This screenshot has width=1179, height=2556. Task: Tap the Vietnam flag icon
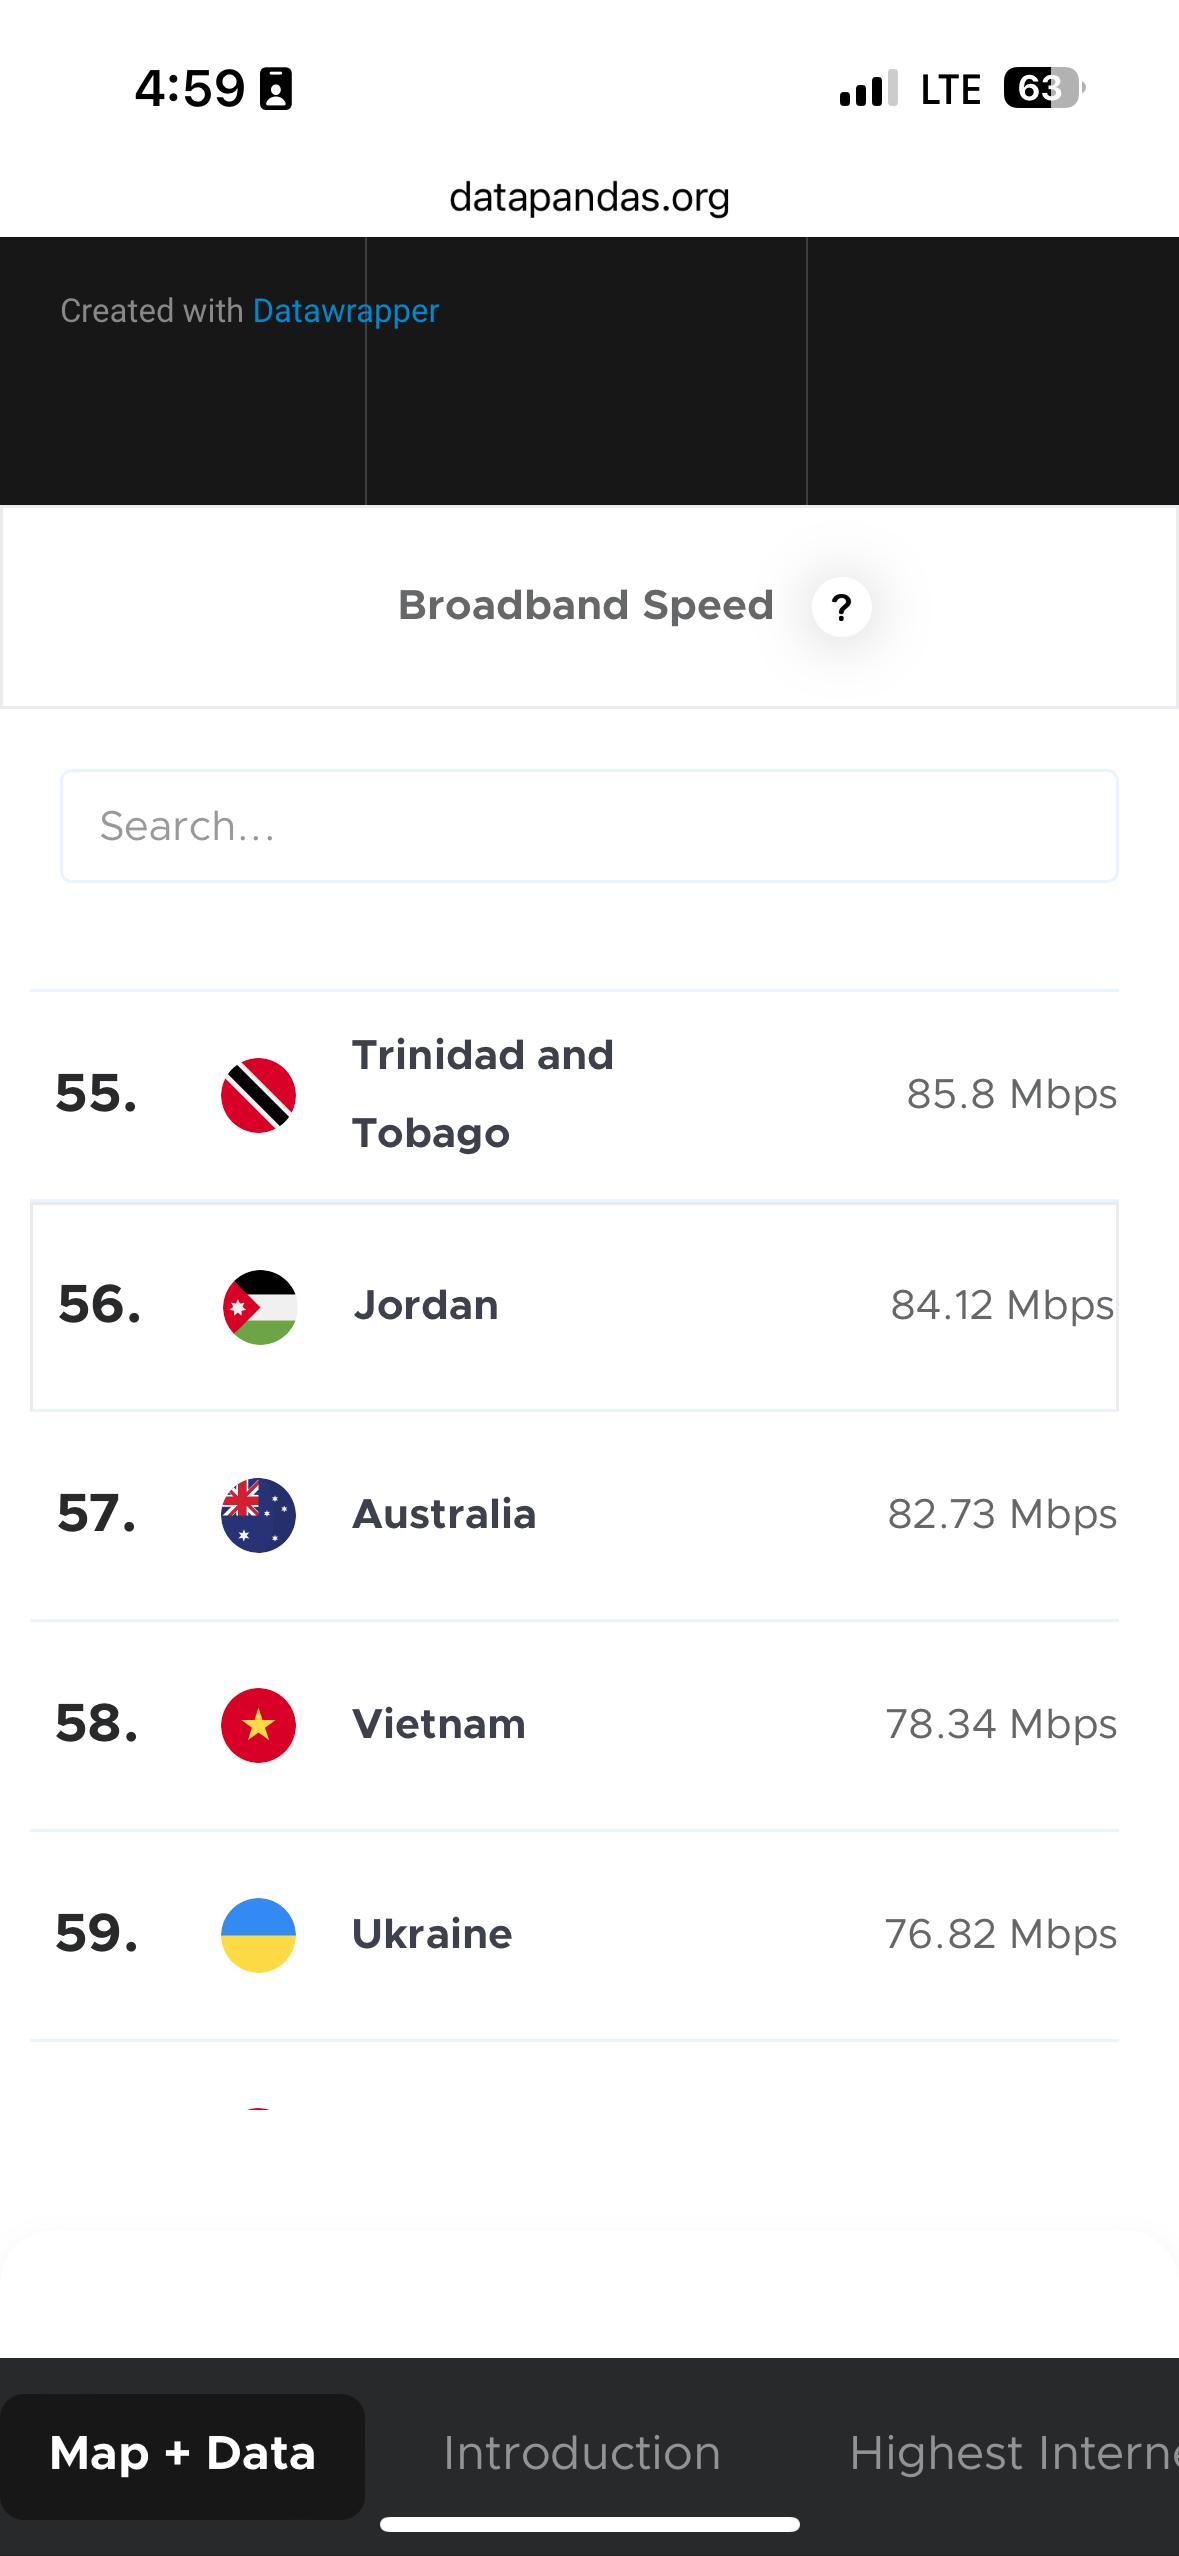pyautogui.click(x=258, y=1725)
